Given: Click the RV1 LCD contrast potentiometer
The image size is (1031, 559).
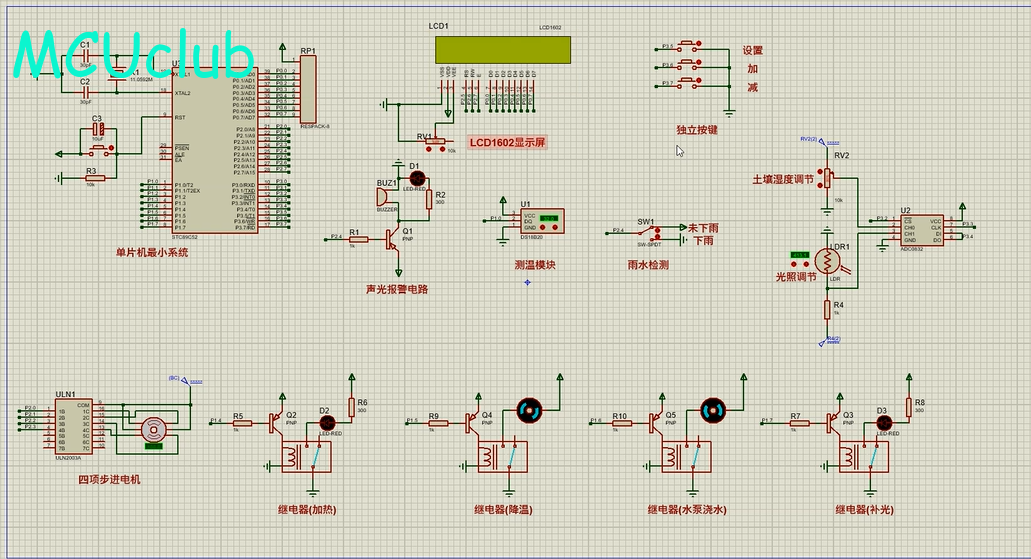Looking at the screenshot, I should [x=433, y=139].
